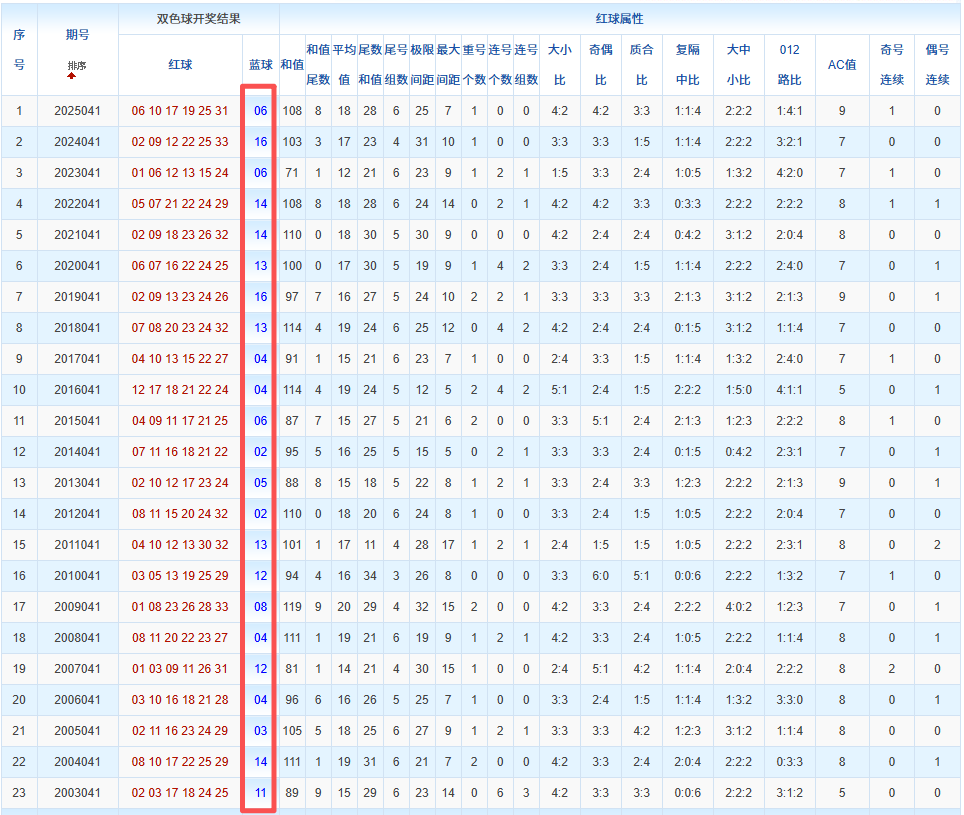Open issue number 2025041

[x=77, y=111]
